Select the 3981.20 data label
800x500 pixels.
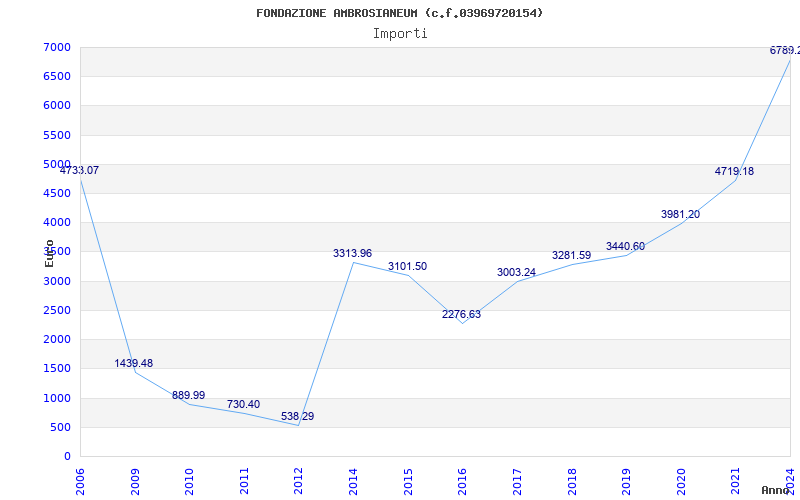click(x=681, y=215)
